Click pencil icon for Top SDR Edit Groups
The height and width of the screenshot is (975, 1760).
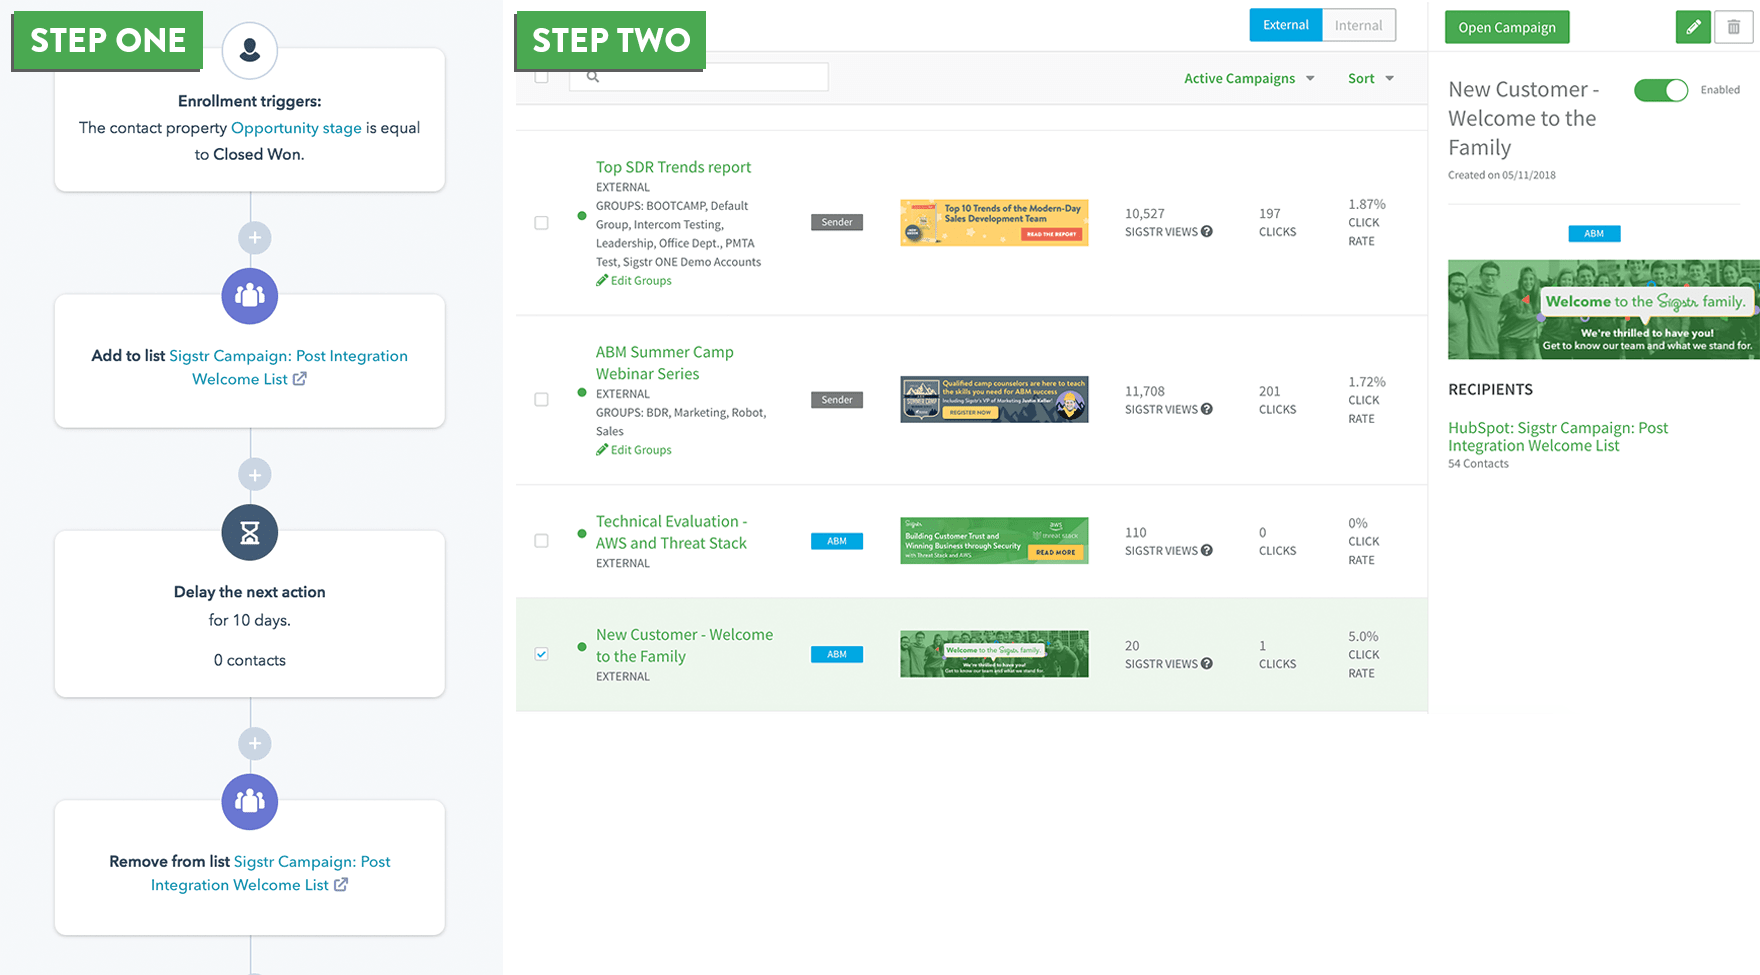coord(602,281)
